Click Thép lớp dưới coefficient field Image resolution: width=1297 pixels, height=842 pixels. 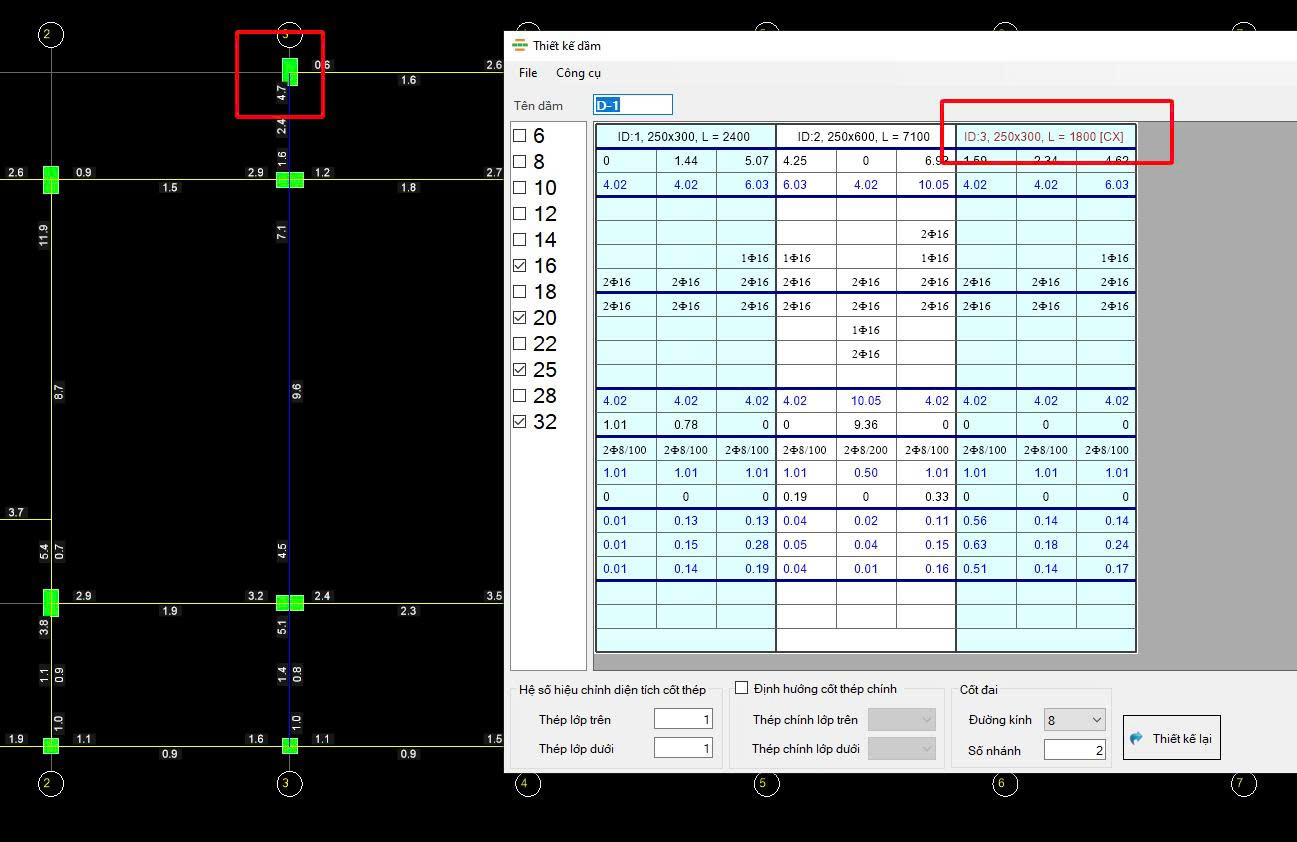683,748
